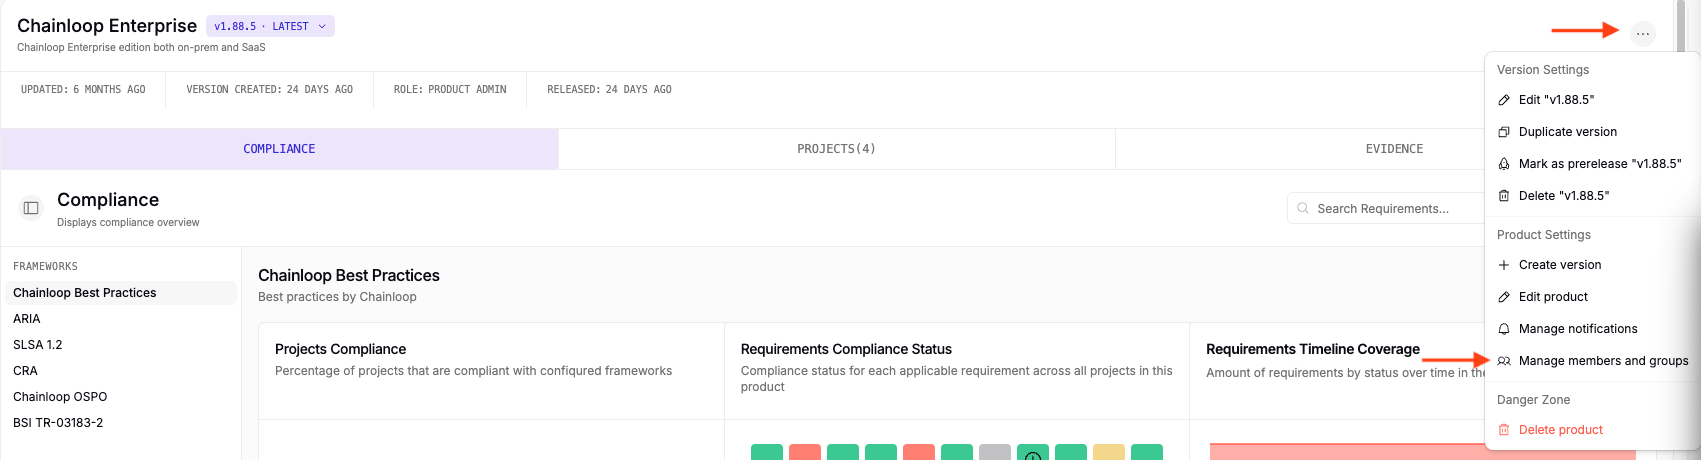Select Chainloop Best Practices framework
This screenshot has width=1701, height=460.
coord(121,293)
